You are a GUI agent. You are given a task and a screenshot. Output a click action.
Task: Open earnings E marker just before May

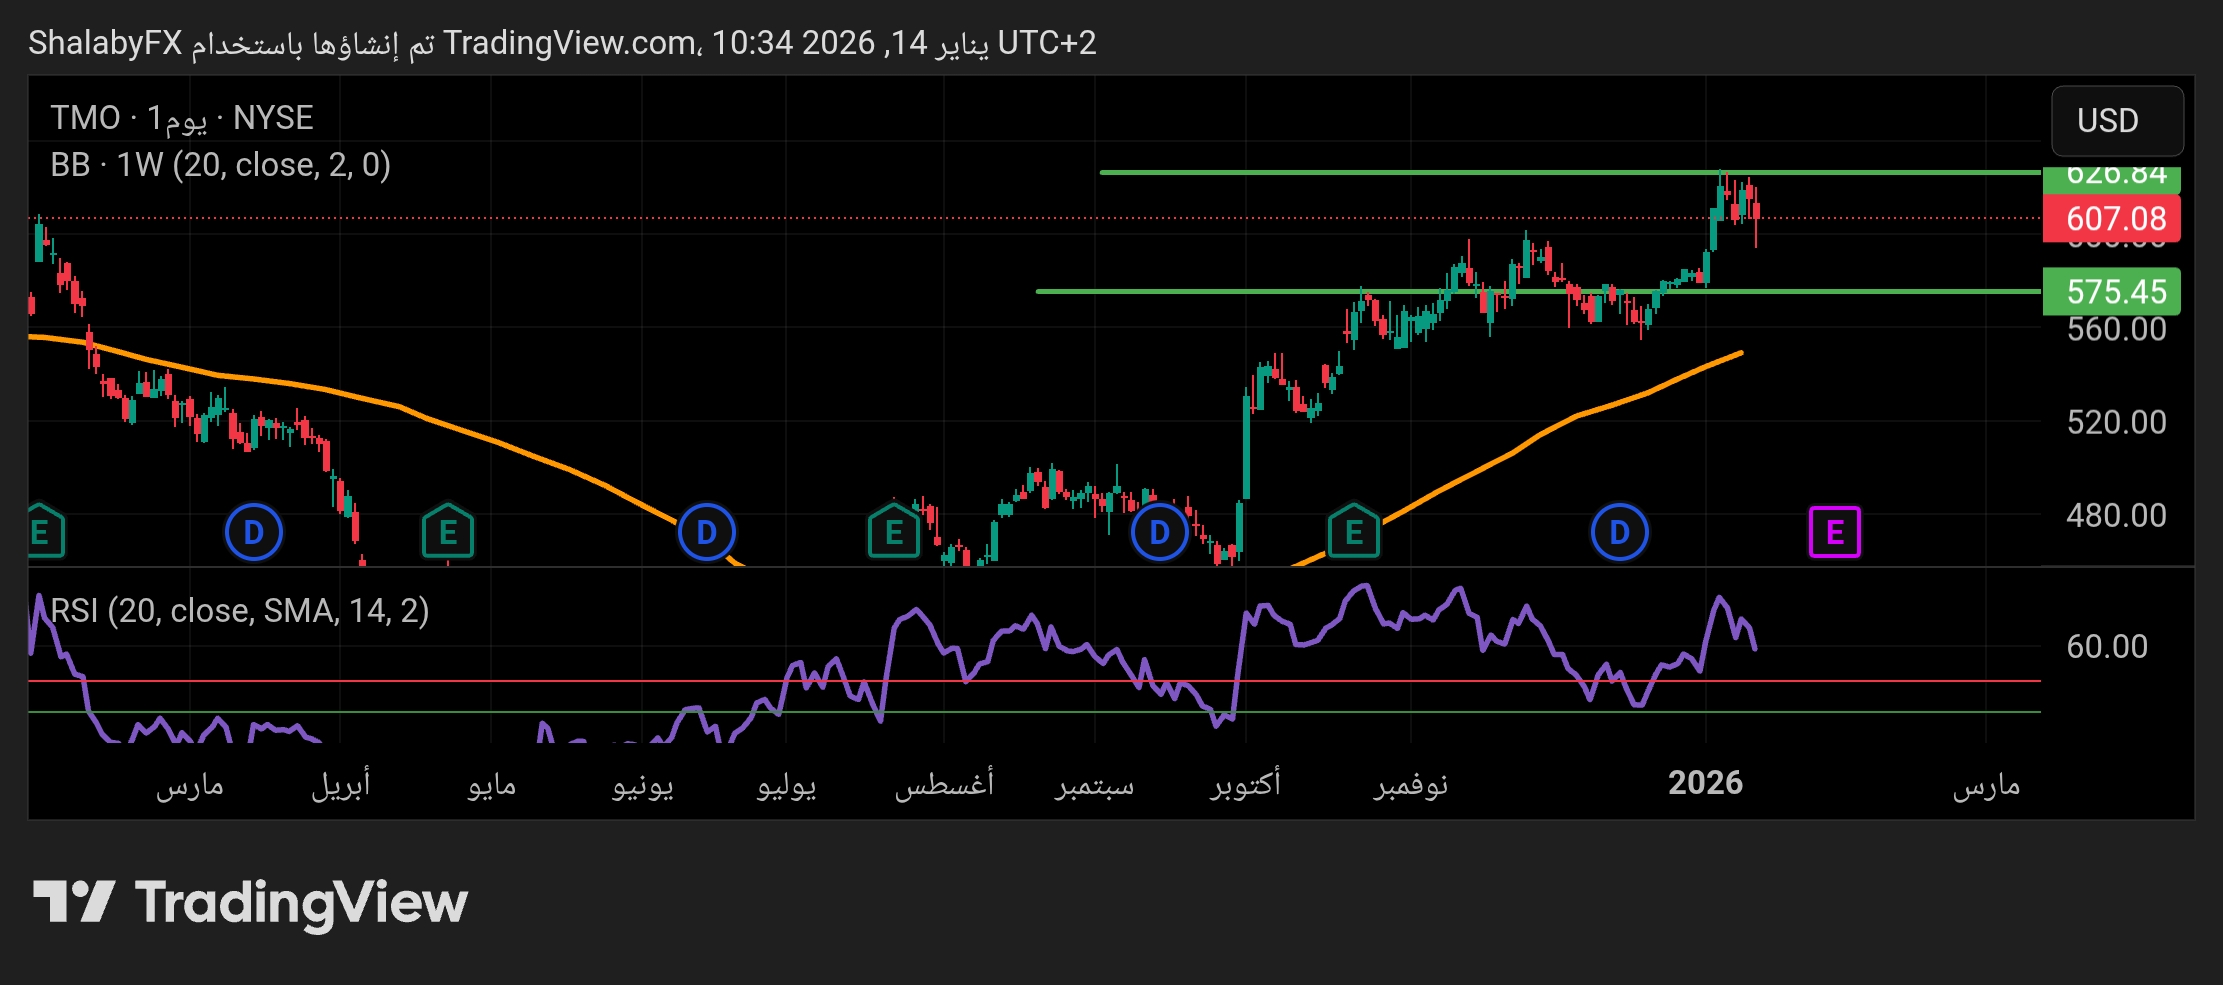pyautogui.click(x=447, y=532)
